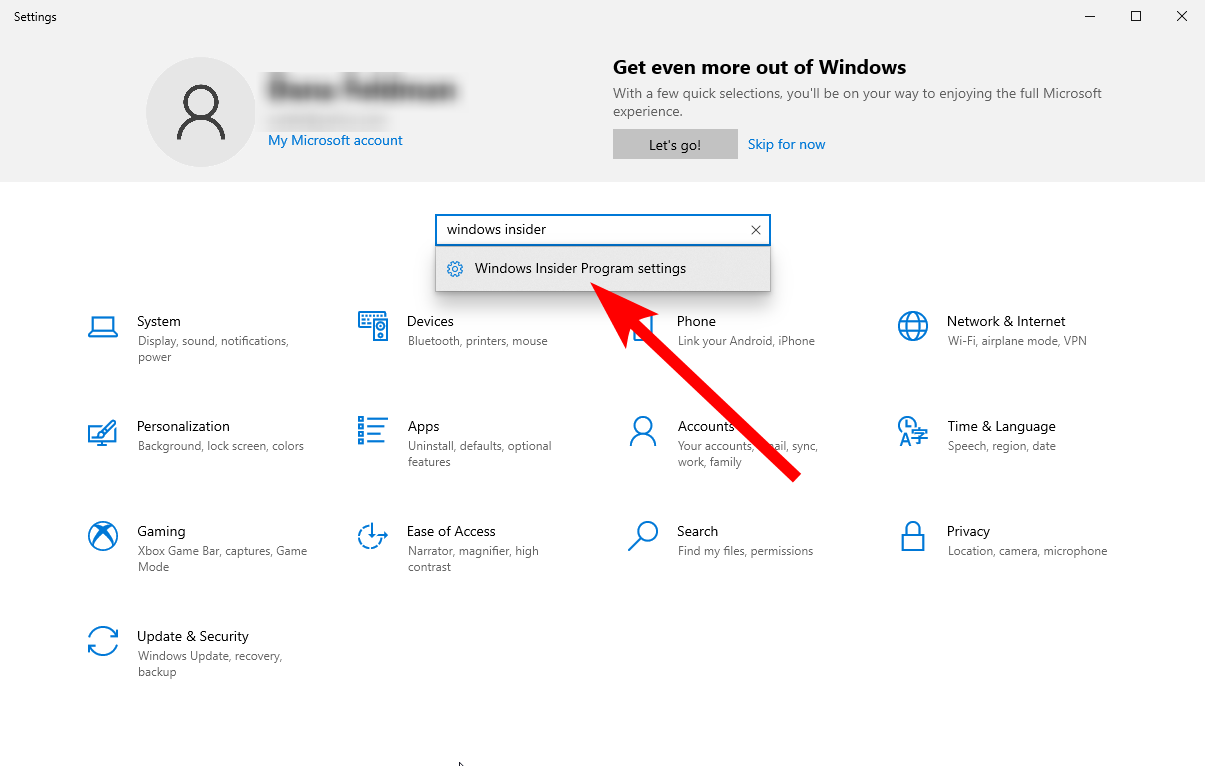The width and height of the screenshot is (1205, 766).
Task: Click the user profile avatar picture
Action: pos(201,112)
